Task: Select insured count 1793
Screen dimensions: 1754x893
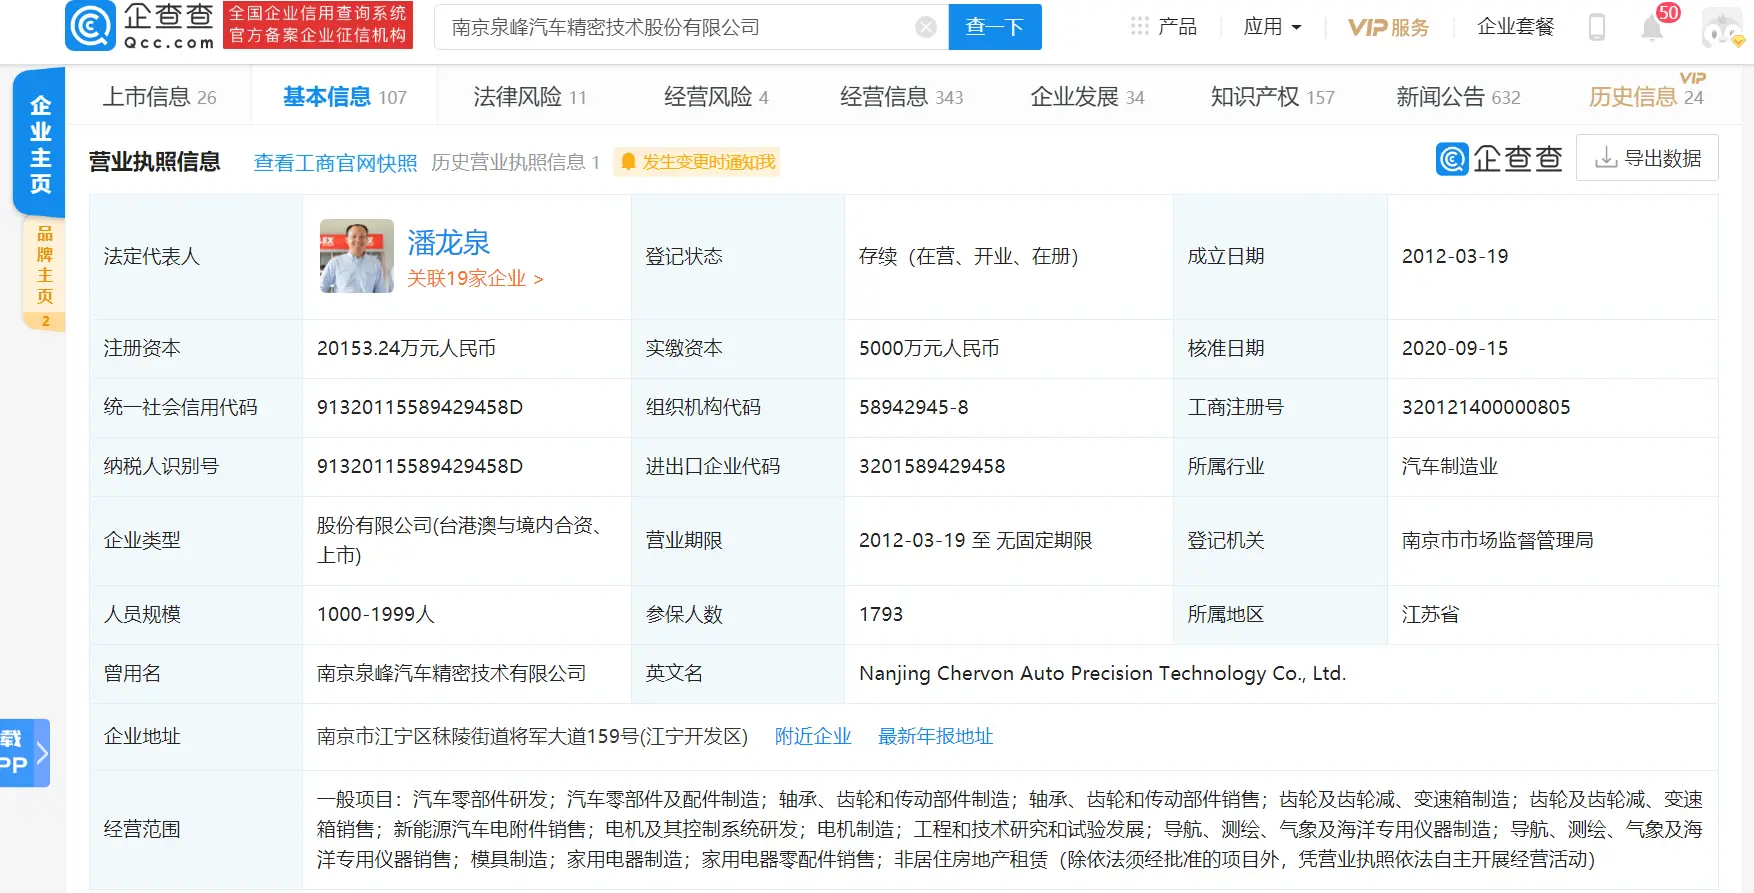Action: (x=881, y=614)
